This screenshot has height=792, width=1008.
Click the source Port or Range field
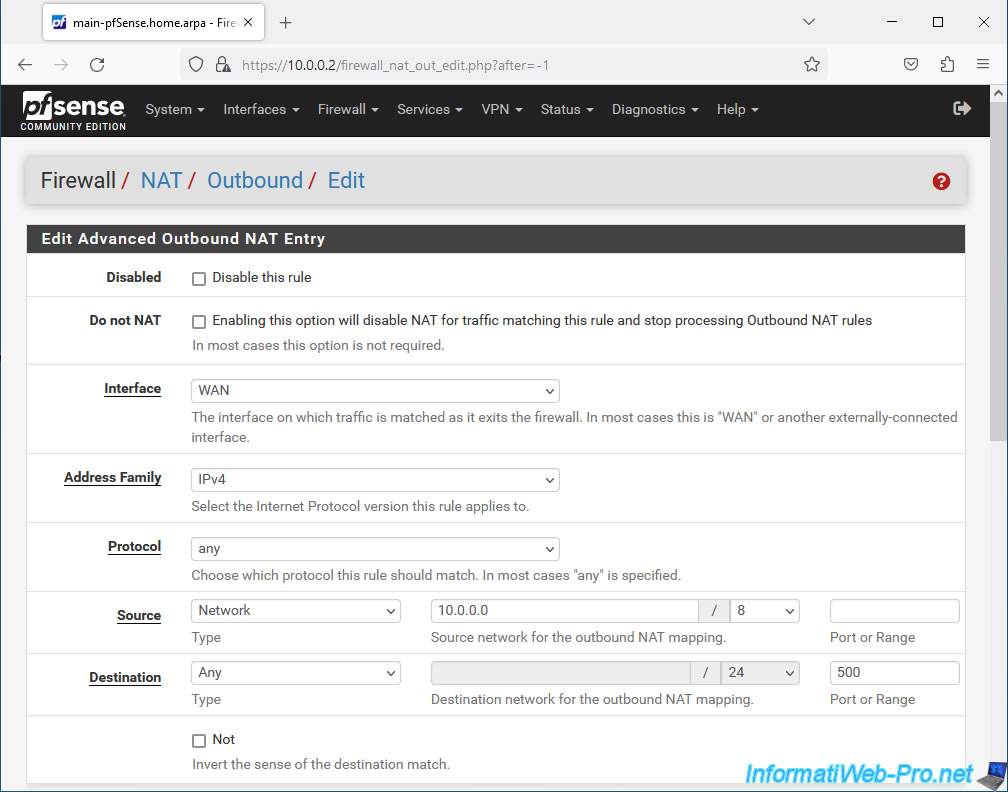[x=894, y=611]
